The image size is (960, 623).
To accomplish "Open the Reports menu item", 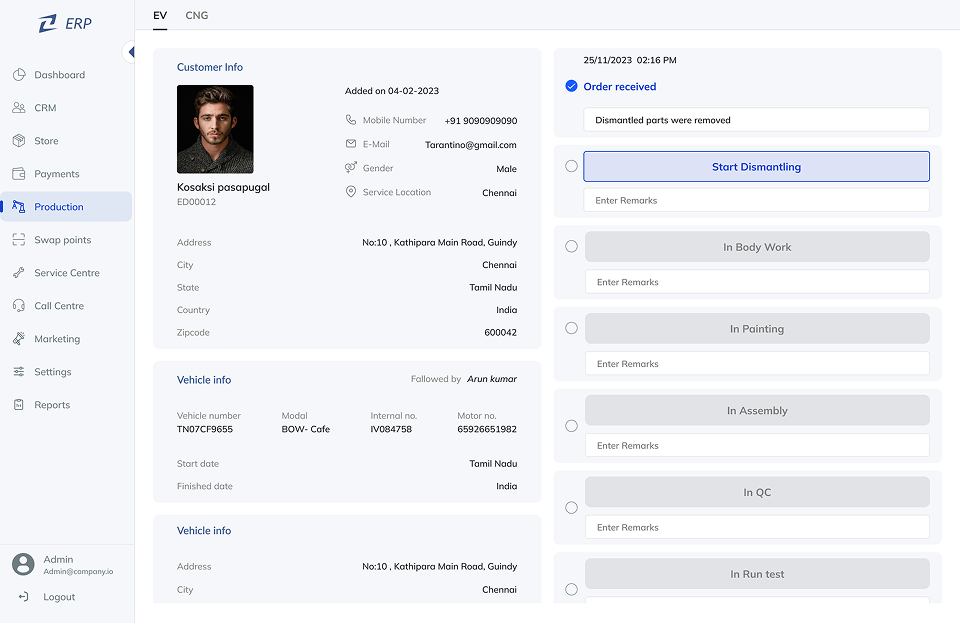I will tap(52, 405).
